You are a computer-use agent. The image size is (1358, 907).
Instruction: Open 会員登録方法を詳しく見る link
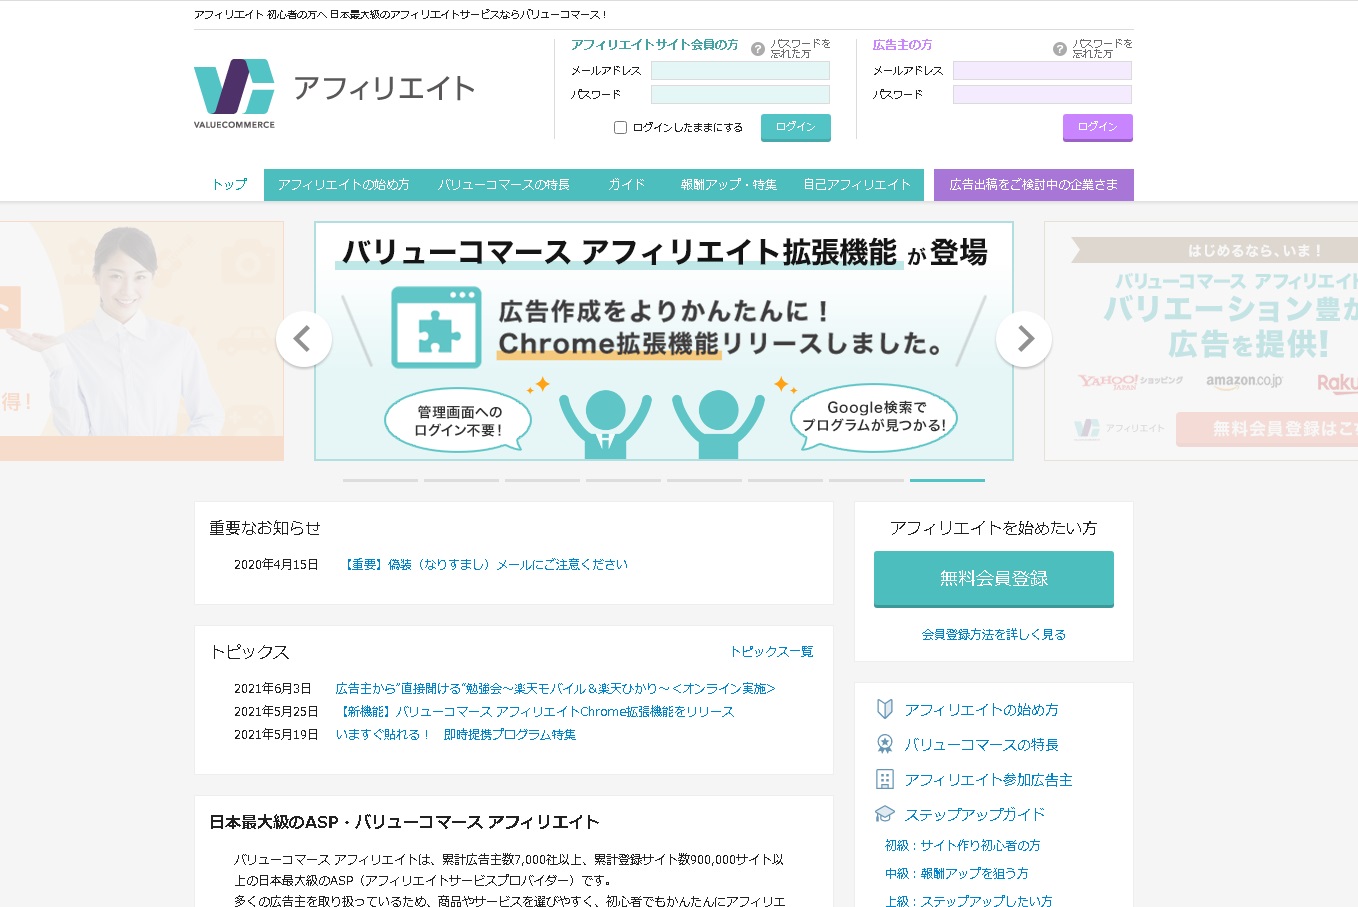pos(994,634)
